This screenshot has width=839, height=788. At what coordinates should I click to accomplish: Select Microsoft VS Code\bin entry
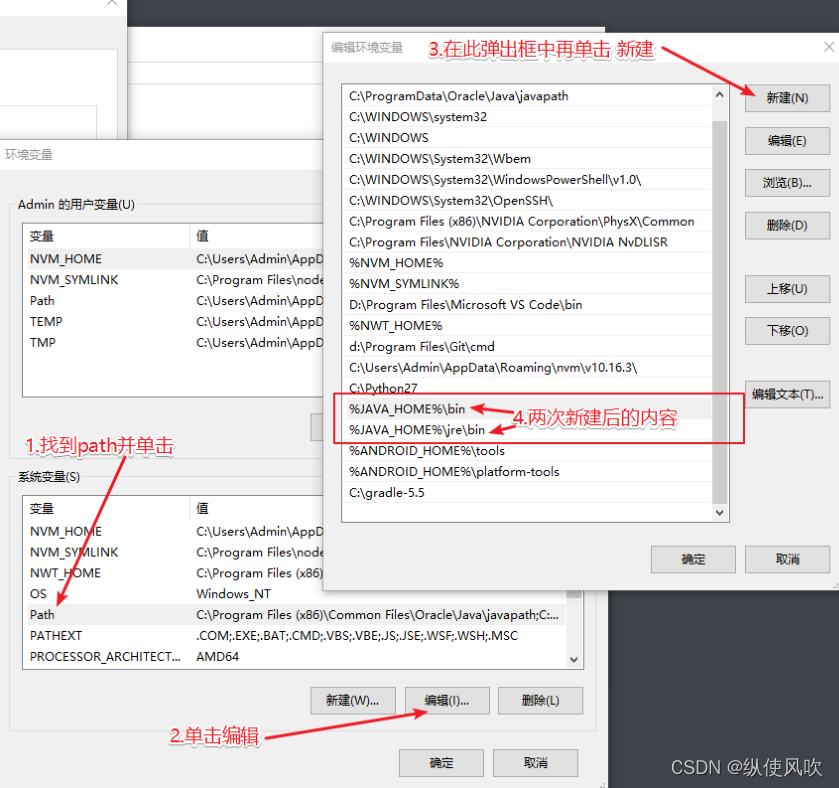(x=527, y=304)
